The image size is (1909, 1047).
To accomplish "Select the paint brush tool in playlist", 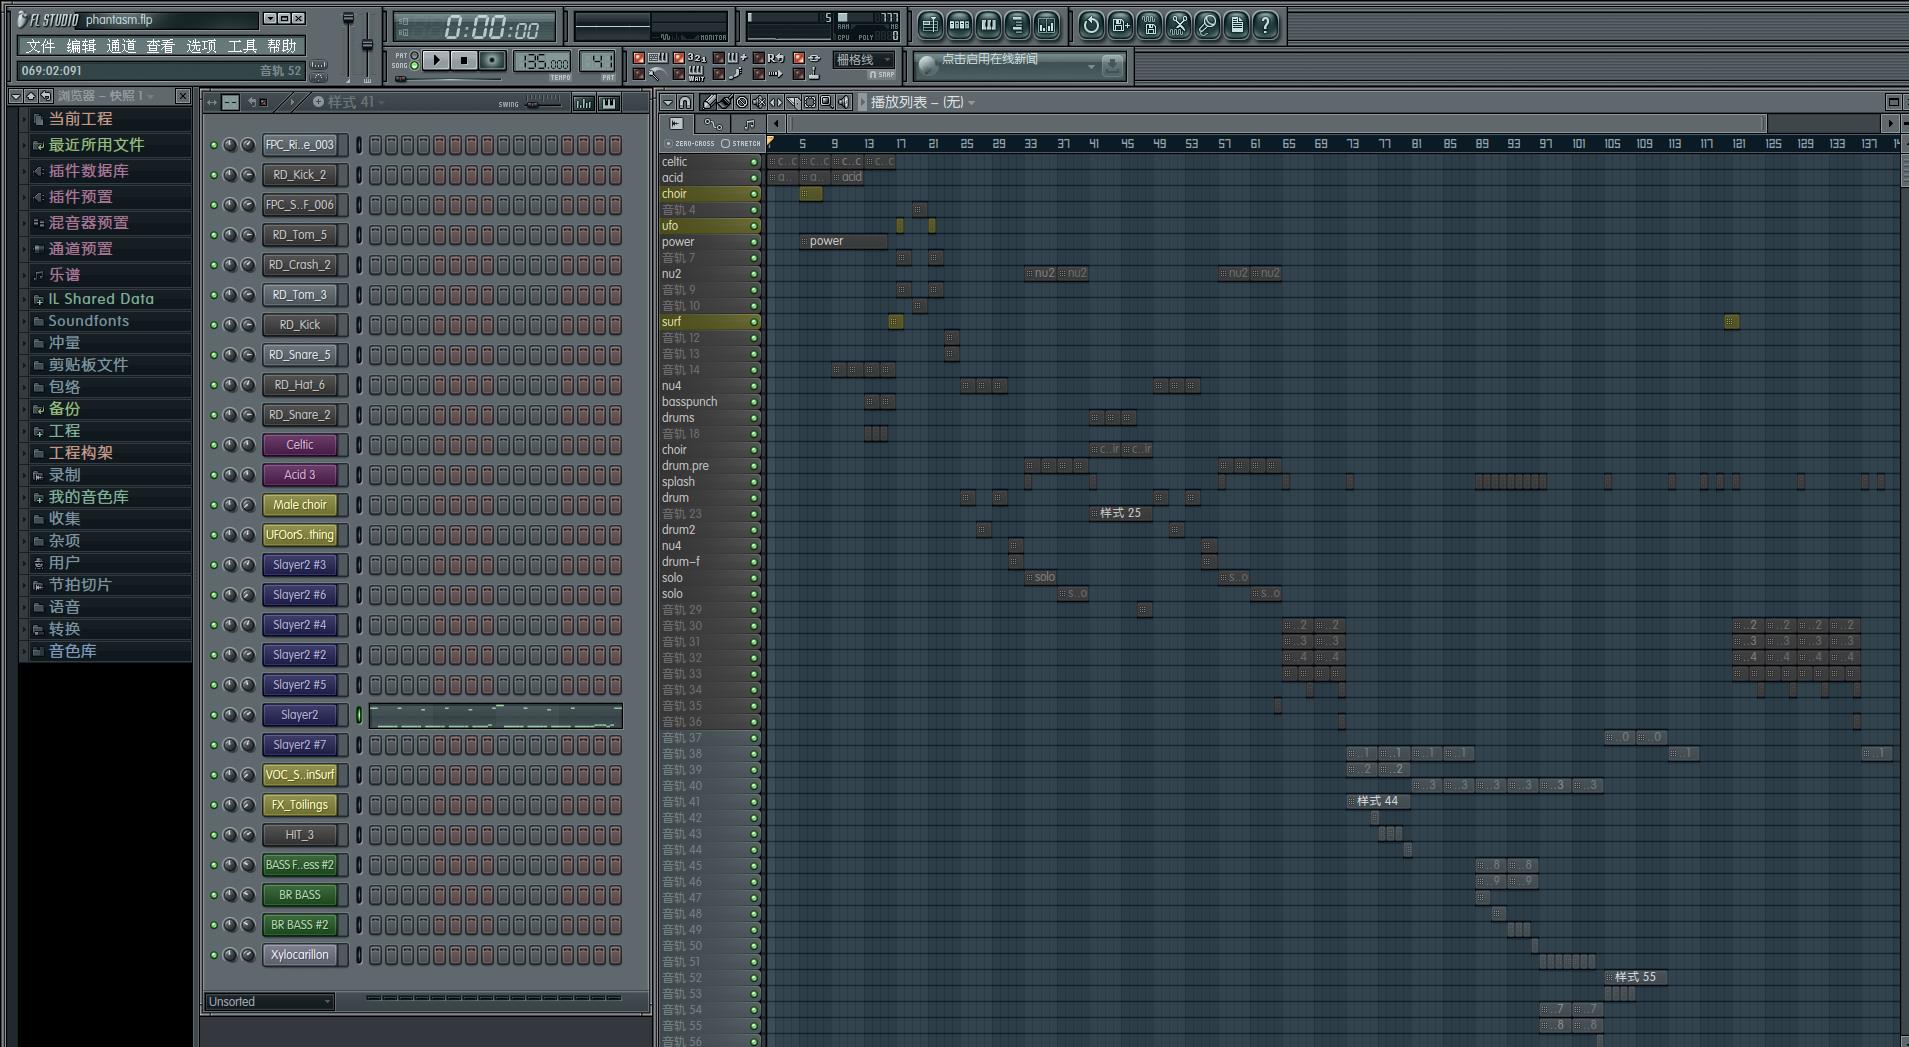I will click(725, 102).
